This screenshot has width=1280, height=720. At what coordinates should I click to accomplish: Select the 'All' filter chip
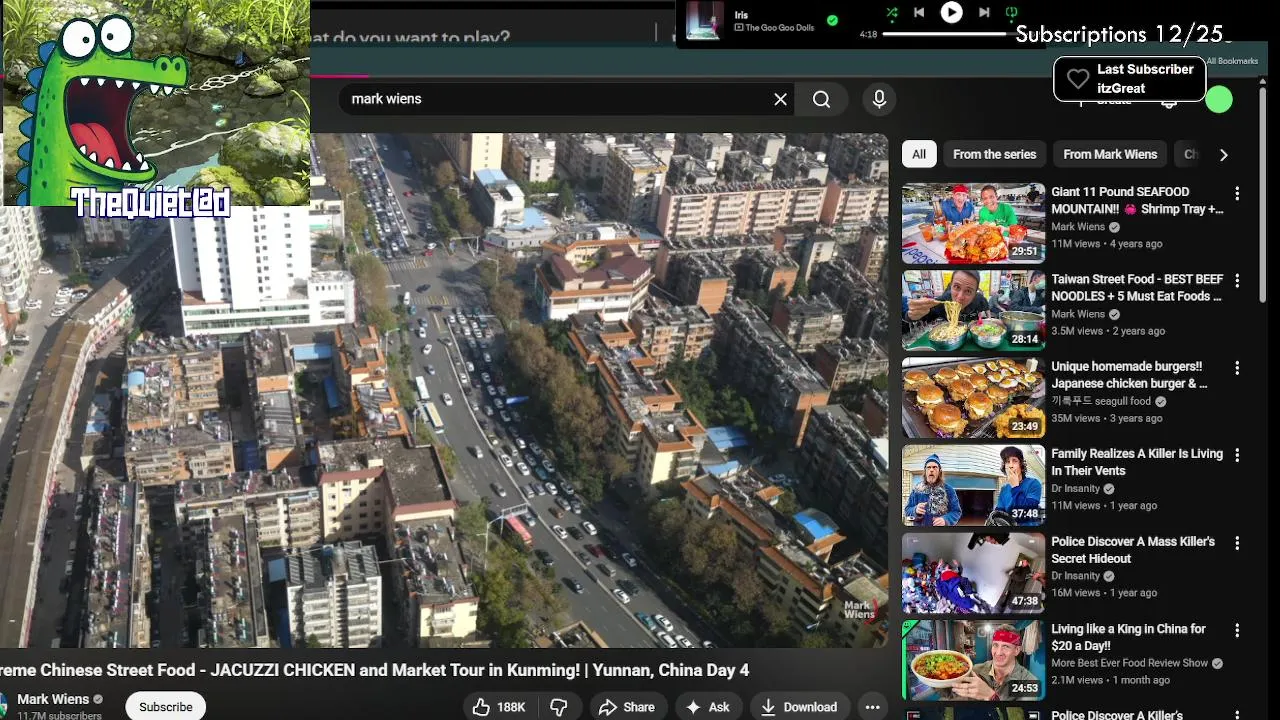(919, 154)
